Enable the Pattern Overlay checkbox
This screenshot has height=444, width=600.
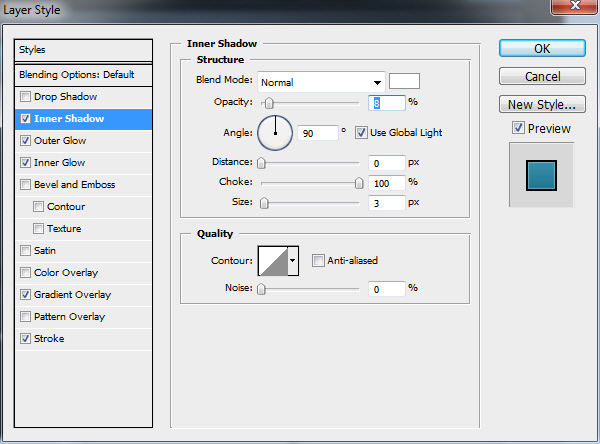pos(25,317)
